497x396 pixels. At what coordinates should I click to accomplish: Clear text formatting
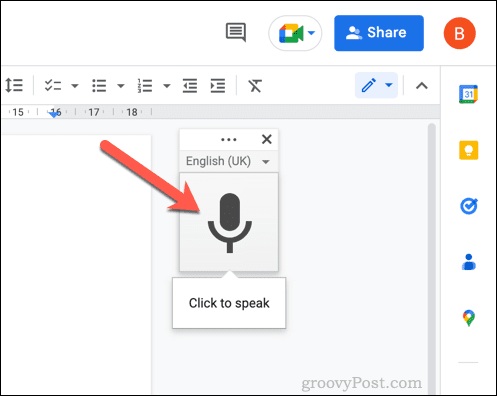pyautogui.click(x=255, y=86)
